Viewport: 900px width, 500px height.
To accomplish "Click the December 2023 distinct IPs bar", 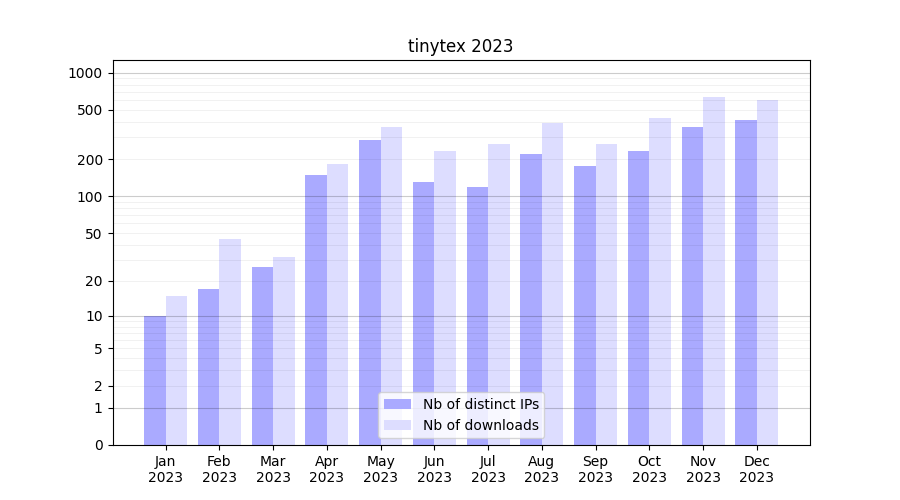I will coord(746,282).
